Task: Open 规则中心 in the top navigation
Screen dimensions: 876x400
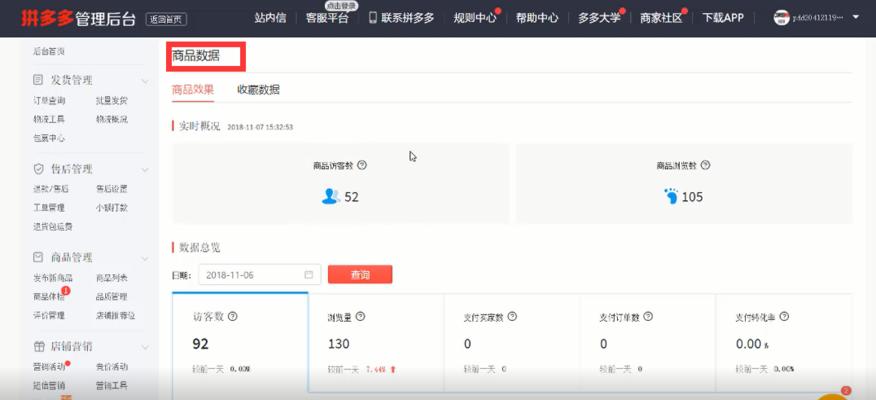Action: pos(475,18)
